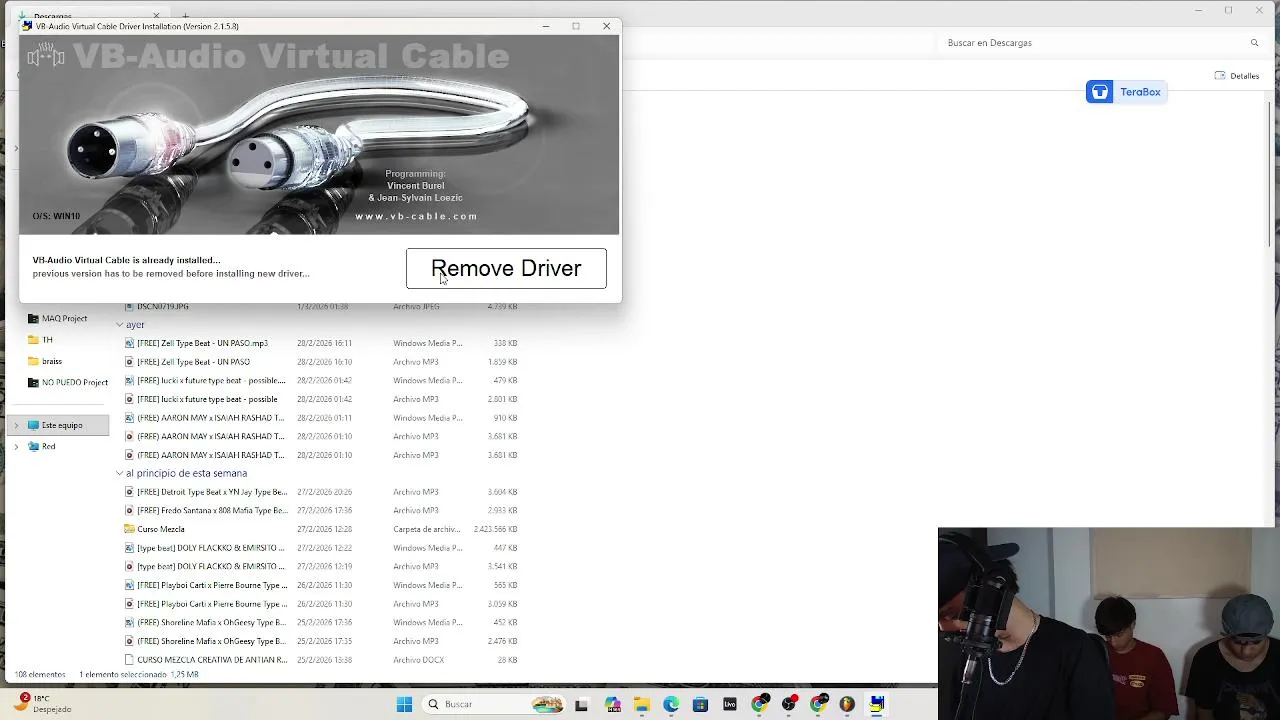Collapse 'al principio de esta semana' group
Image resolution: width=1280 pixels, height=720 pixels.
[119, 473]
